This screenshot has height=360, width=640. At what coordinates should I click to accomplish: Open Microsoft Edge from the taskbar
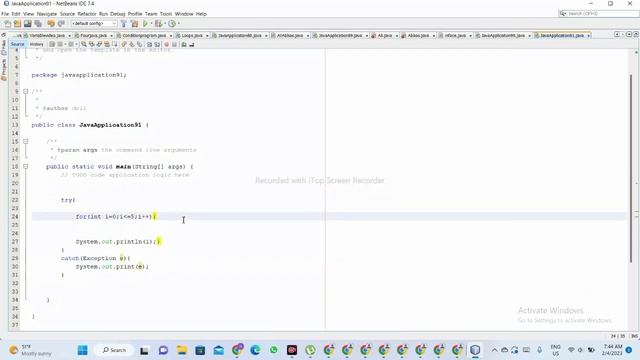(x=255, y=350)
